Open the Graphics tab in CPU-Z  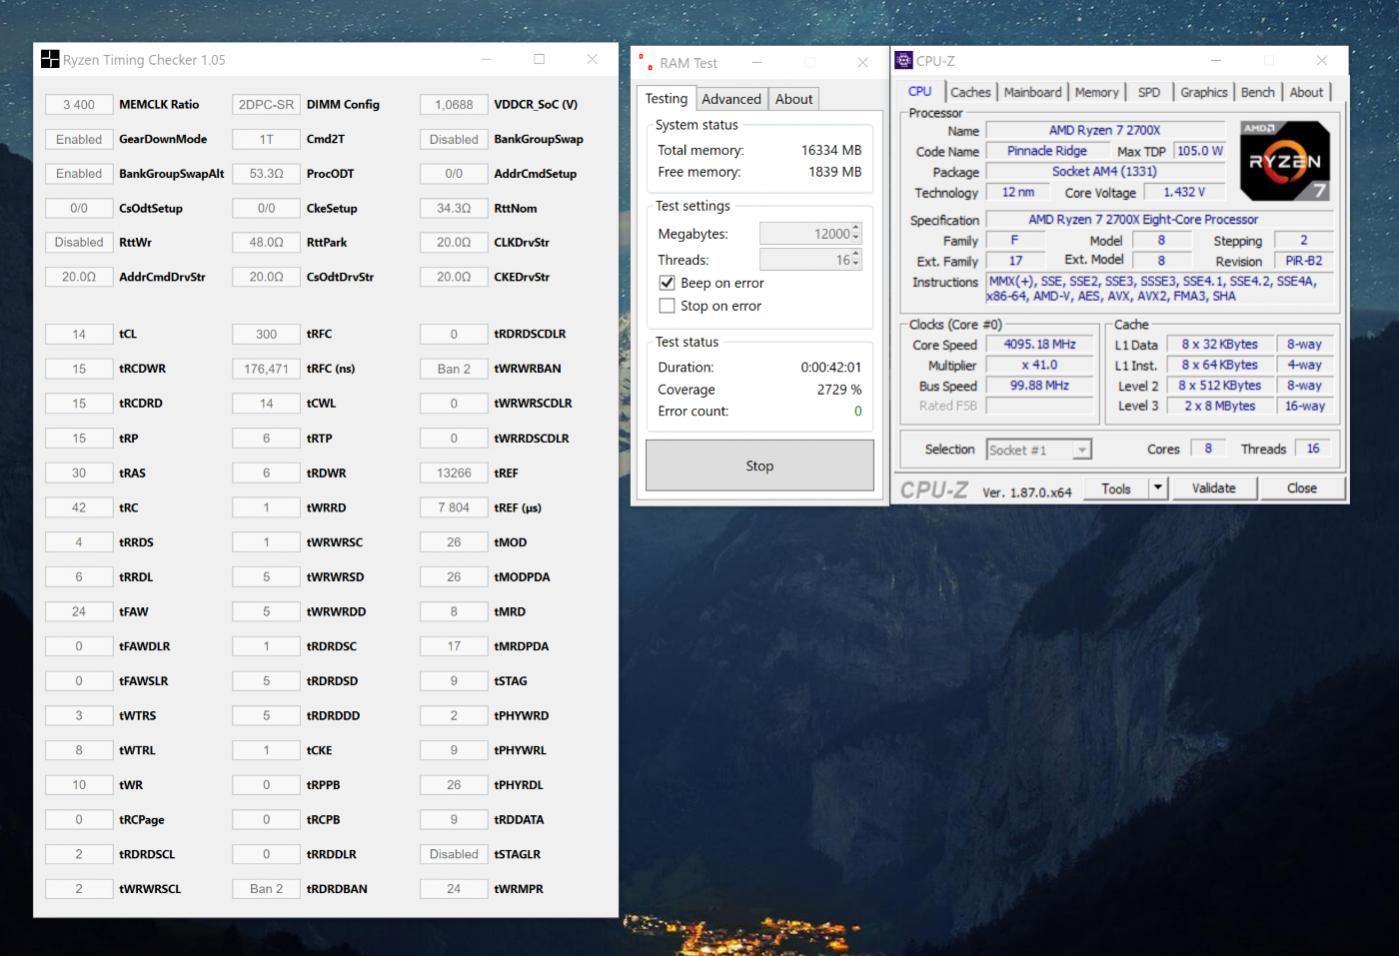coord(1203,92)
